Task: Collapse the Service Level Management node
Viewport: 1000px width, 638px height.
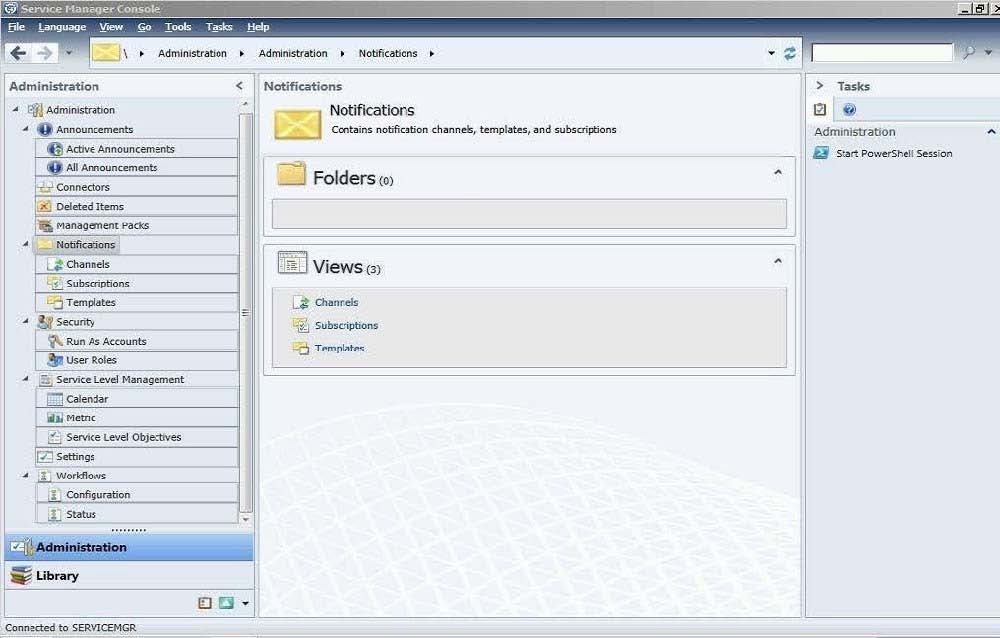Action: (x=26, y=379)
